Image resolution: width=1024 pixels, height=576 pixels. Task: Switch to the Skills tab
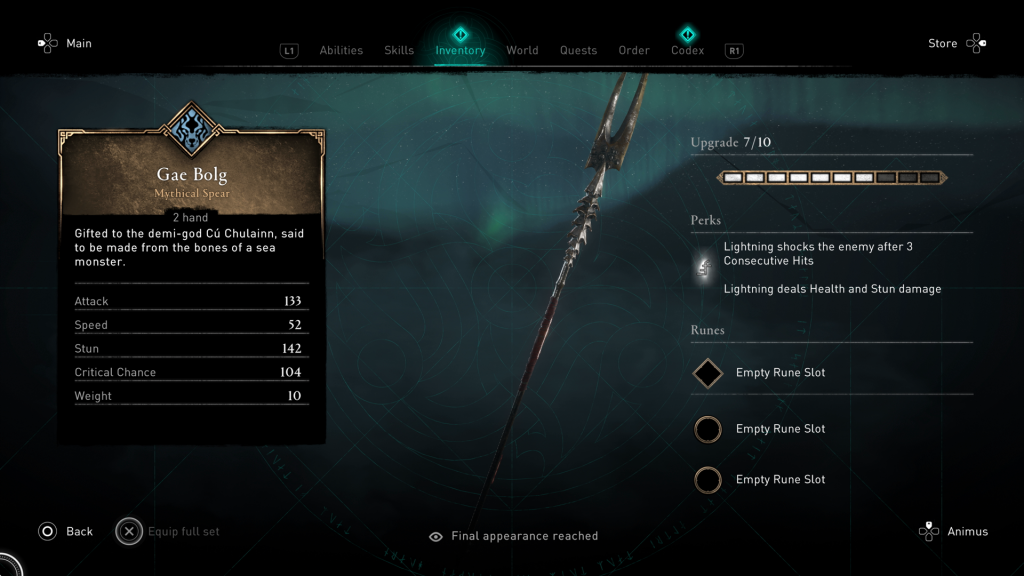tap(399, 50)
